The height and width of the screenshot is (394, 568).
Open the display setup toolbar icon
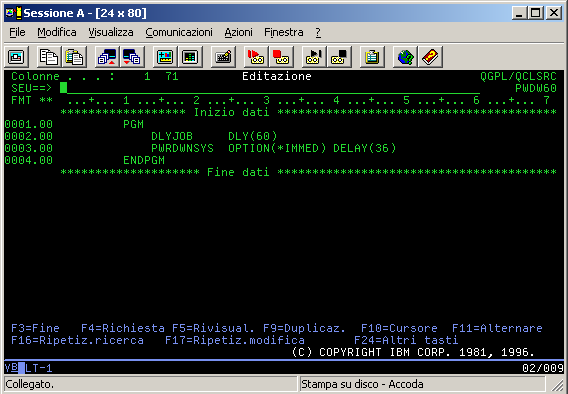[x=165, y=57]
